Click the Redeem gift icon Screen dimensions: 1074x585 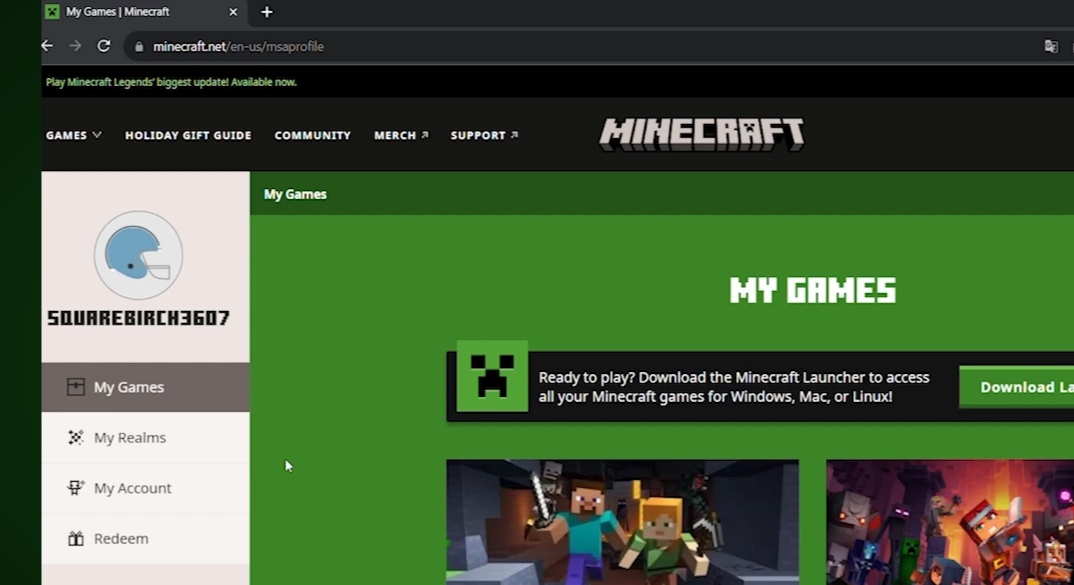click(75, 538)
